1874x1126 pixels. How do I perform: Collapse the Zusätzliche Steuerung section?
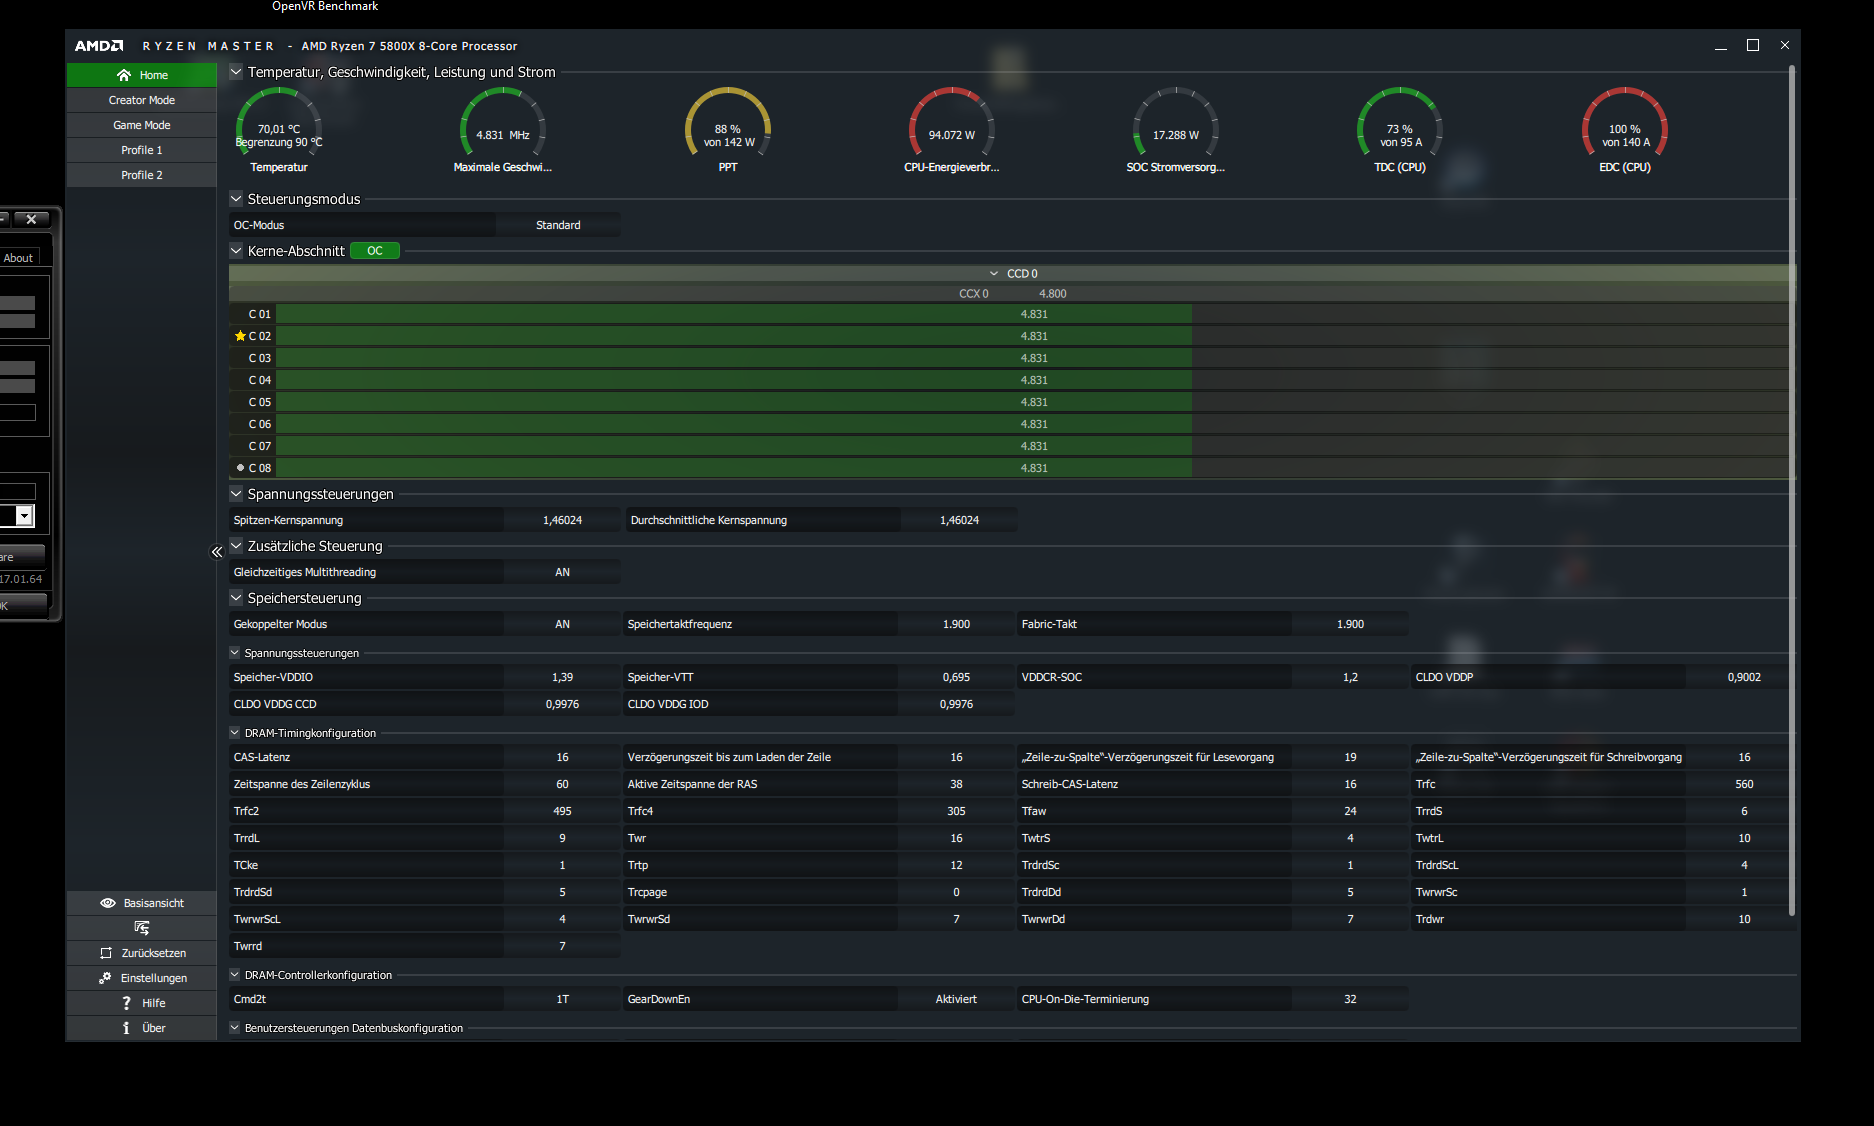(236, 546)
